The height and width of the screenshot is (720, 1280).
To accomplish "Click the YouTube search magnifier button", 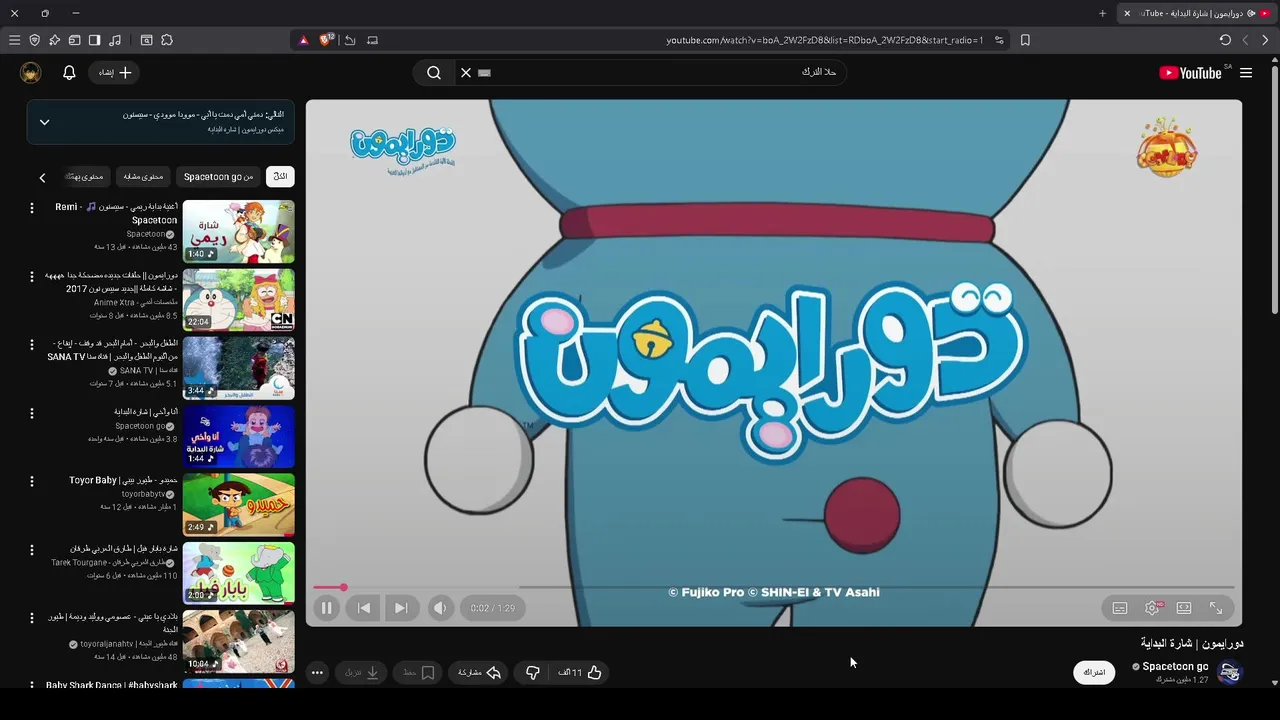I will pos(434,72).
